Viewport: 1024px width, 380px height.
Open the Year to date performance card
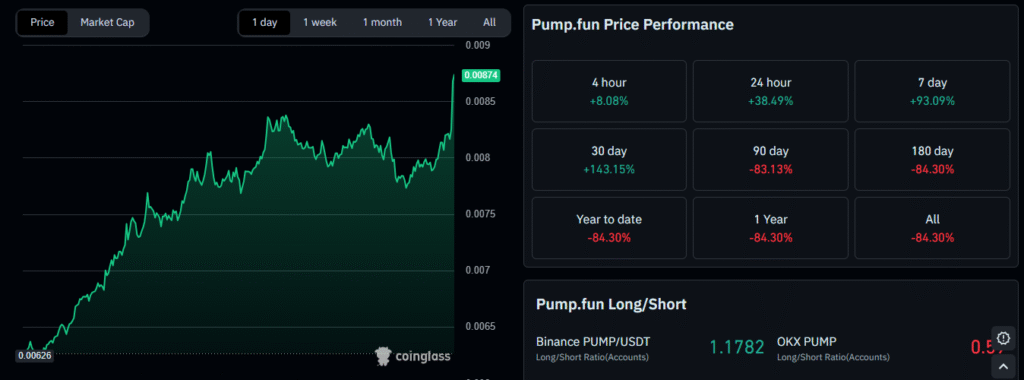609,229
